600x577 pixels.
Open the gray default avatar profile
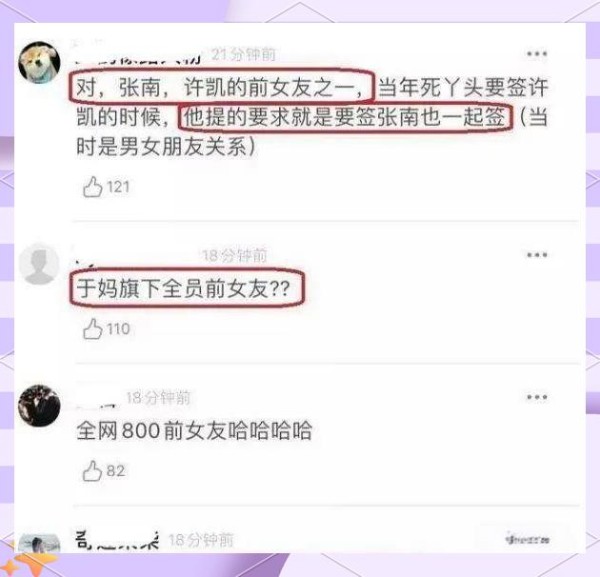(39, 264)
